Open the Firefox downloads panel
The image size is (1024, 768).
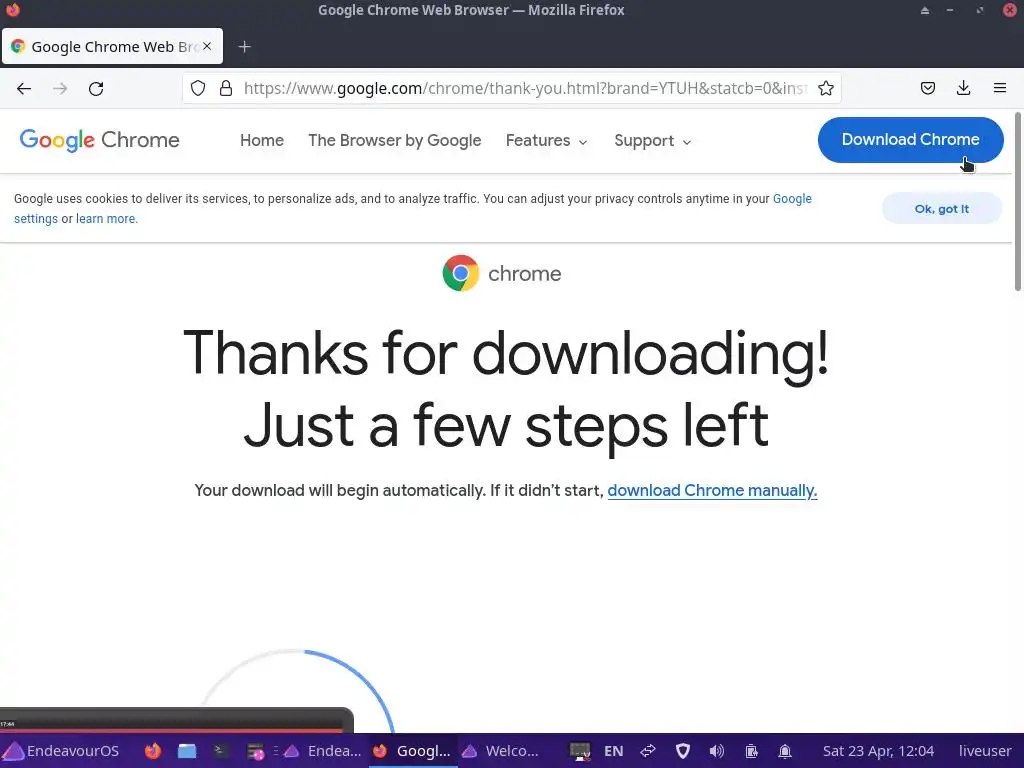point(963,88)
